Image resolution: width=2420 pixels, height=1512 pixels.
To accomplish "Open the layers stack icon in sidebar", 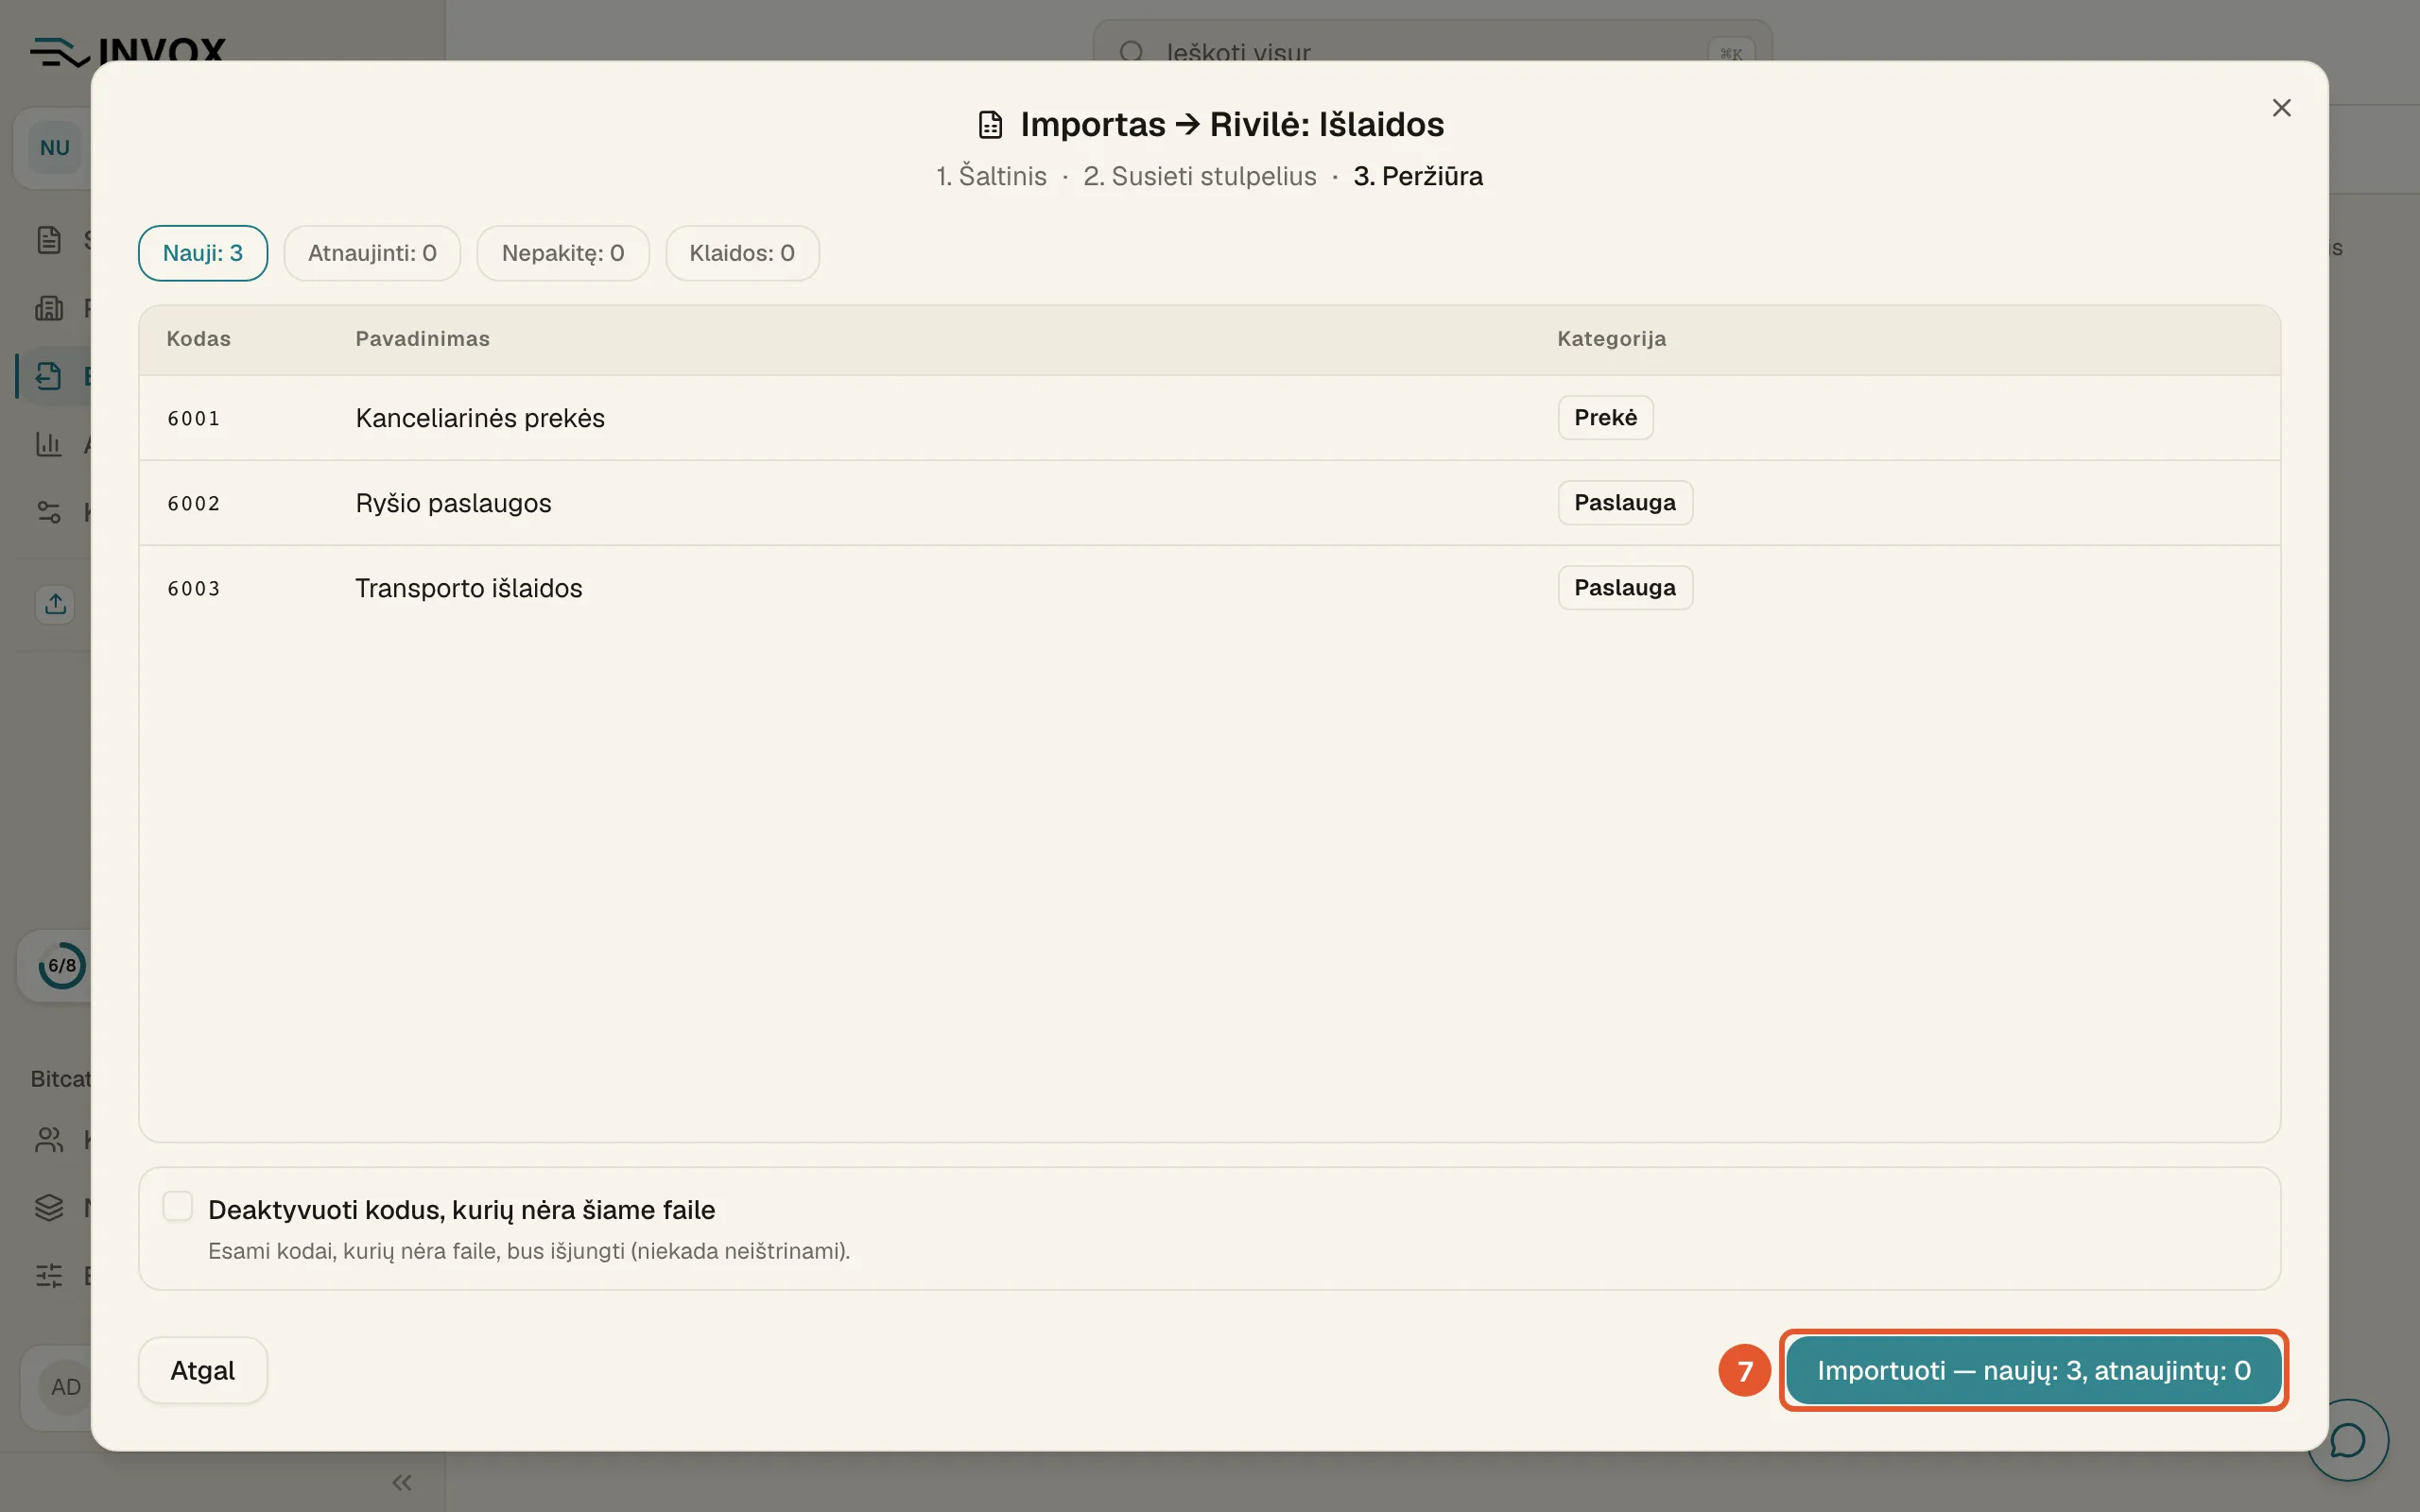I will [x=49, y=1208].
